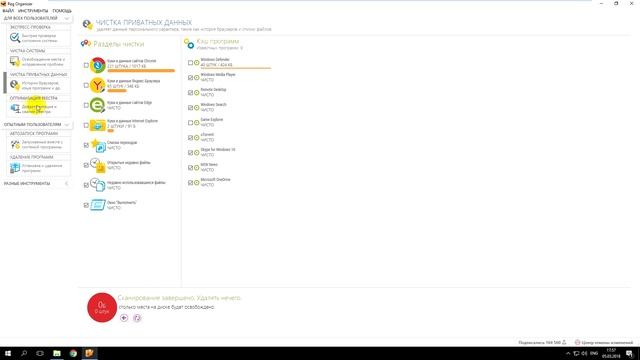Click the Подписались subscribers counter
640x360 pixels.
click(x=542, y=342)
